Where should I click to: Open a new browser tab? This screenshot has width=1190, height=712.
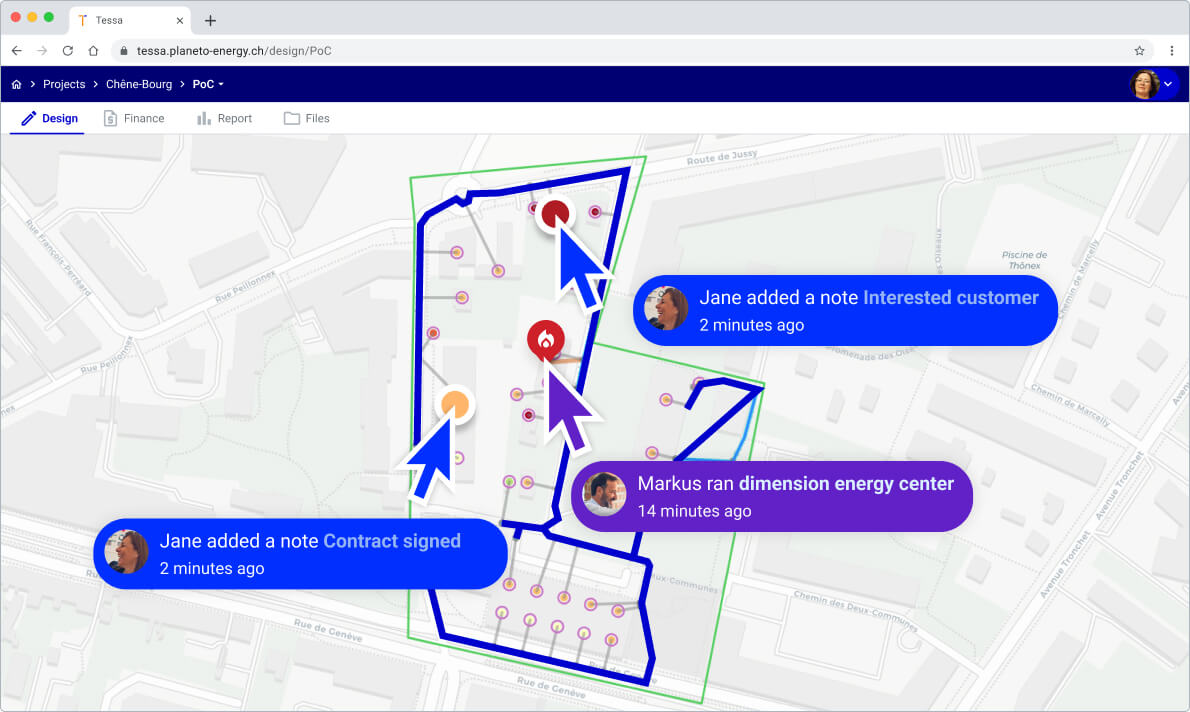(210, 20)
